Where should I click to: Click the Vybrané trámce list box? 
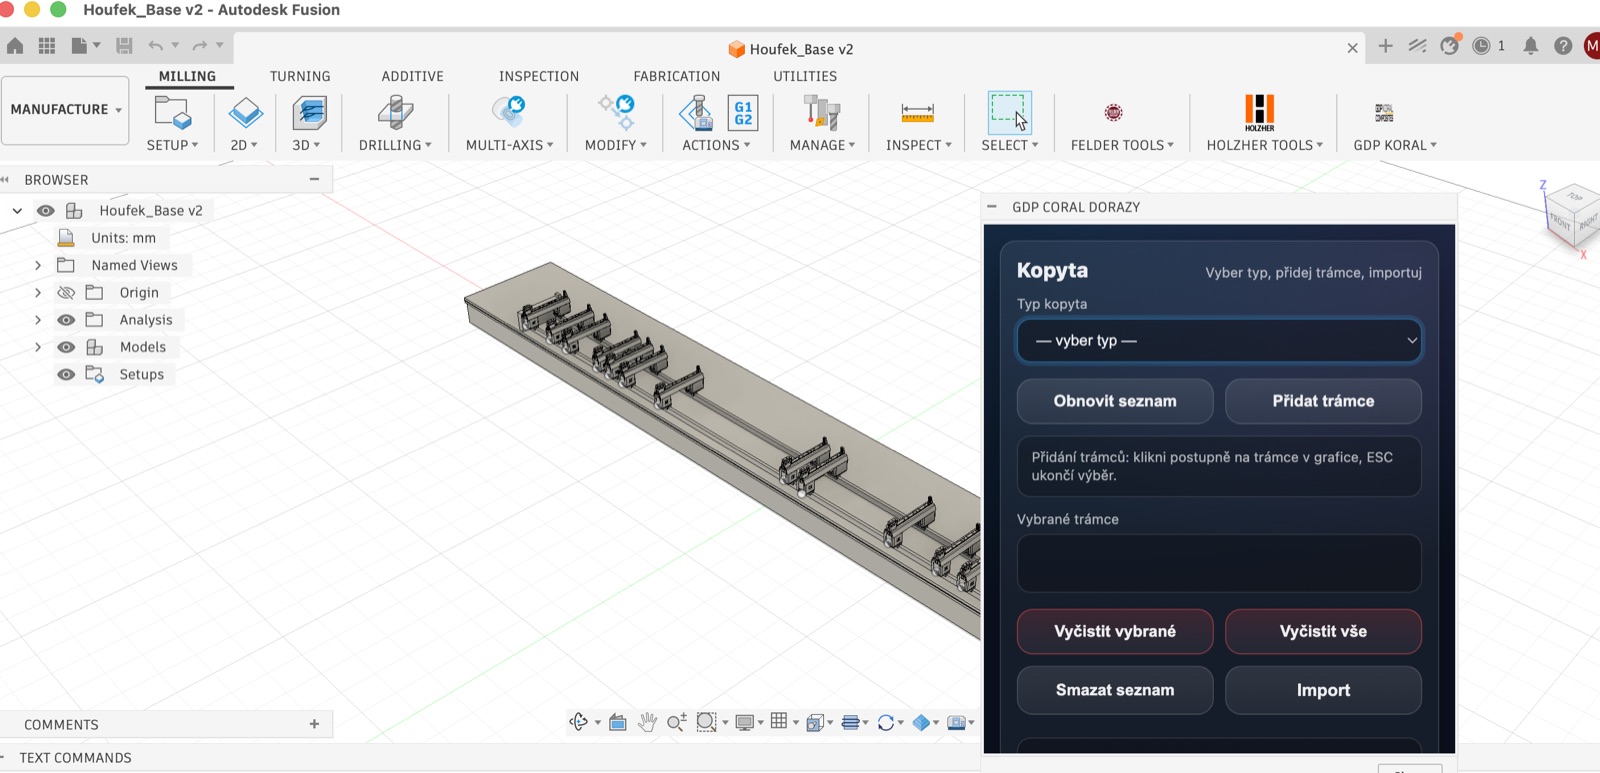1219,563
